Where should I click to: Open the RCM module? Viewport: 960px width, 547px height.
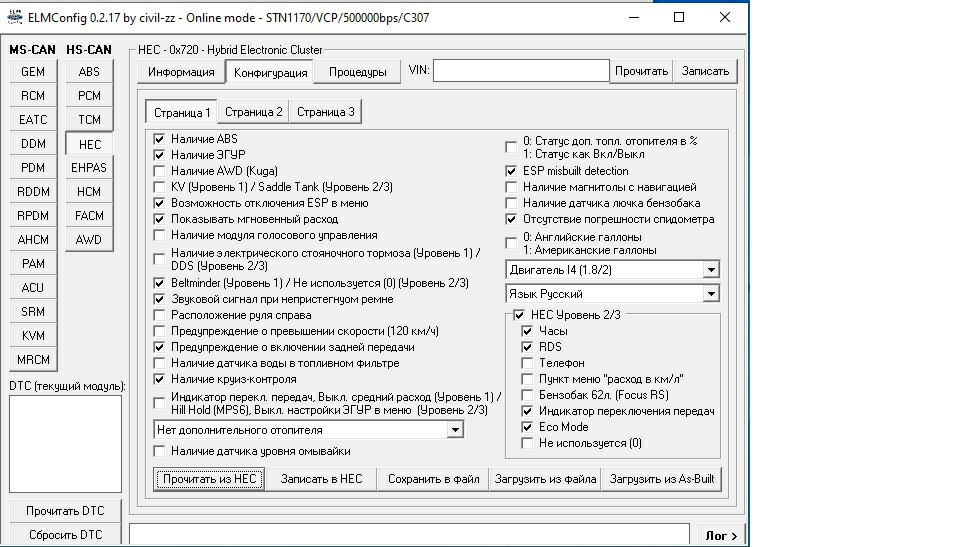coord(33,96)
